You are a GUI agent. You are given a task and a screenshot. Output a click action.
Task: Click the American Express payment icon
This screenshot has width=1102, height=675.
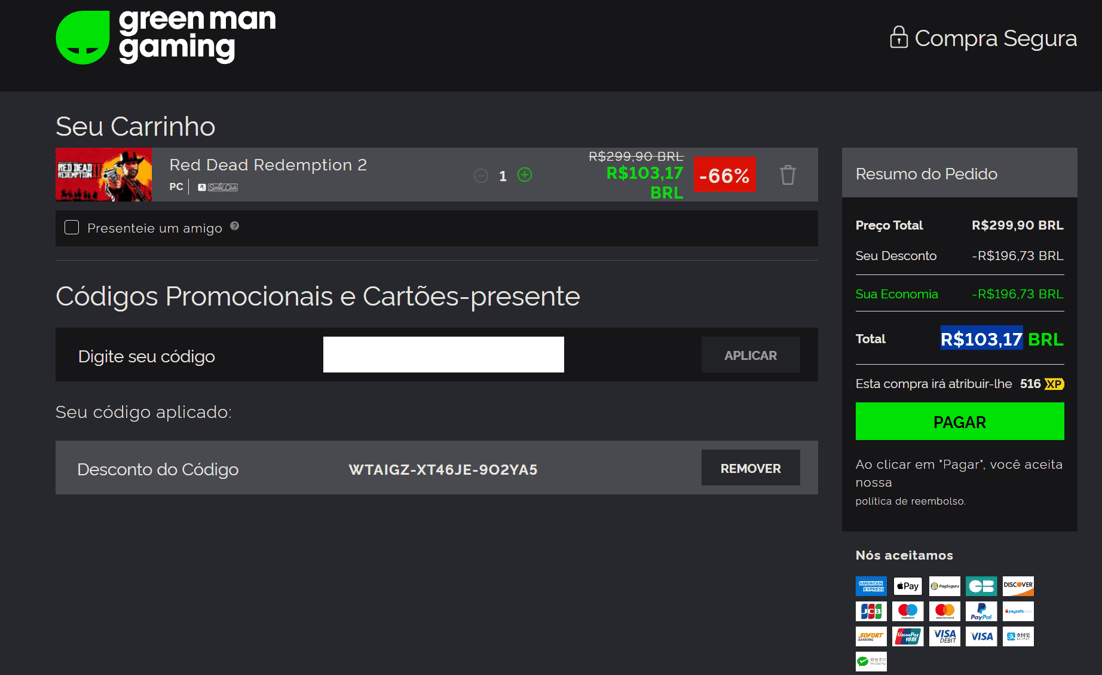point(871,586)
